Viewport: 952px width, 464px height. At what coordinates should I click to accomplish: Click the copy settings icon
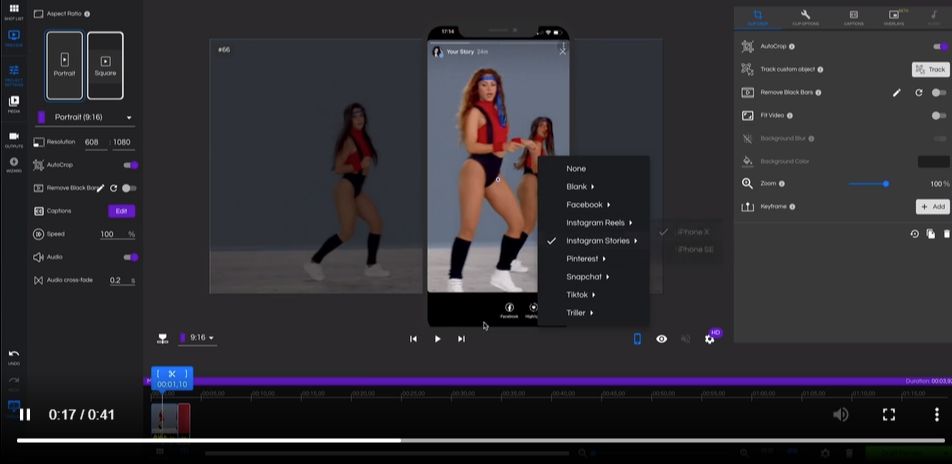click(x=931, y=234)
